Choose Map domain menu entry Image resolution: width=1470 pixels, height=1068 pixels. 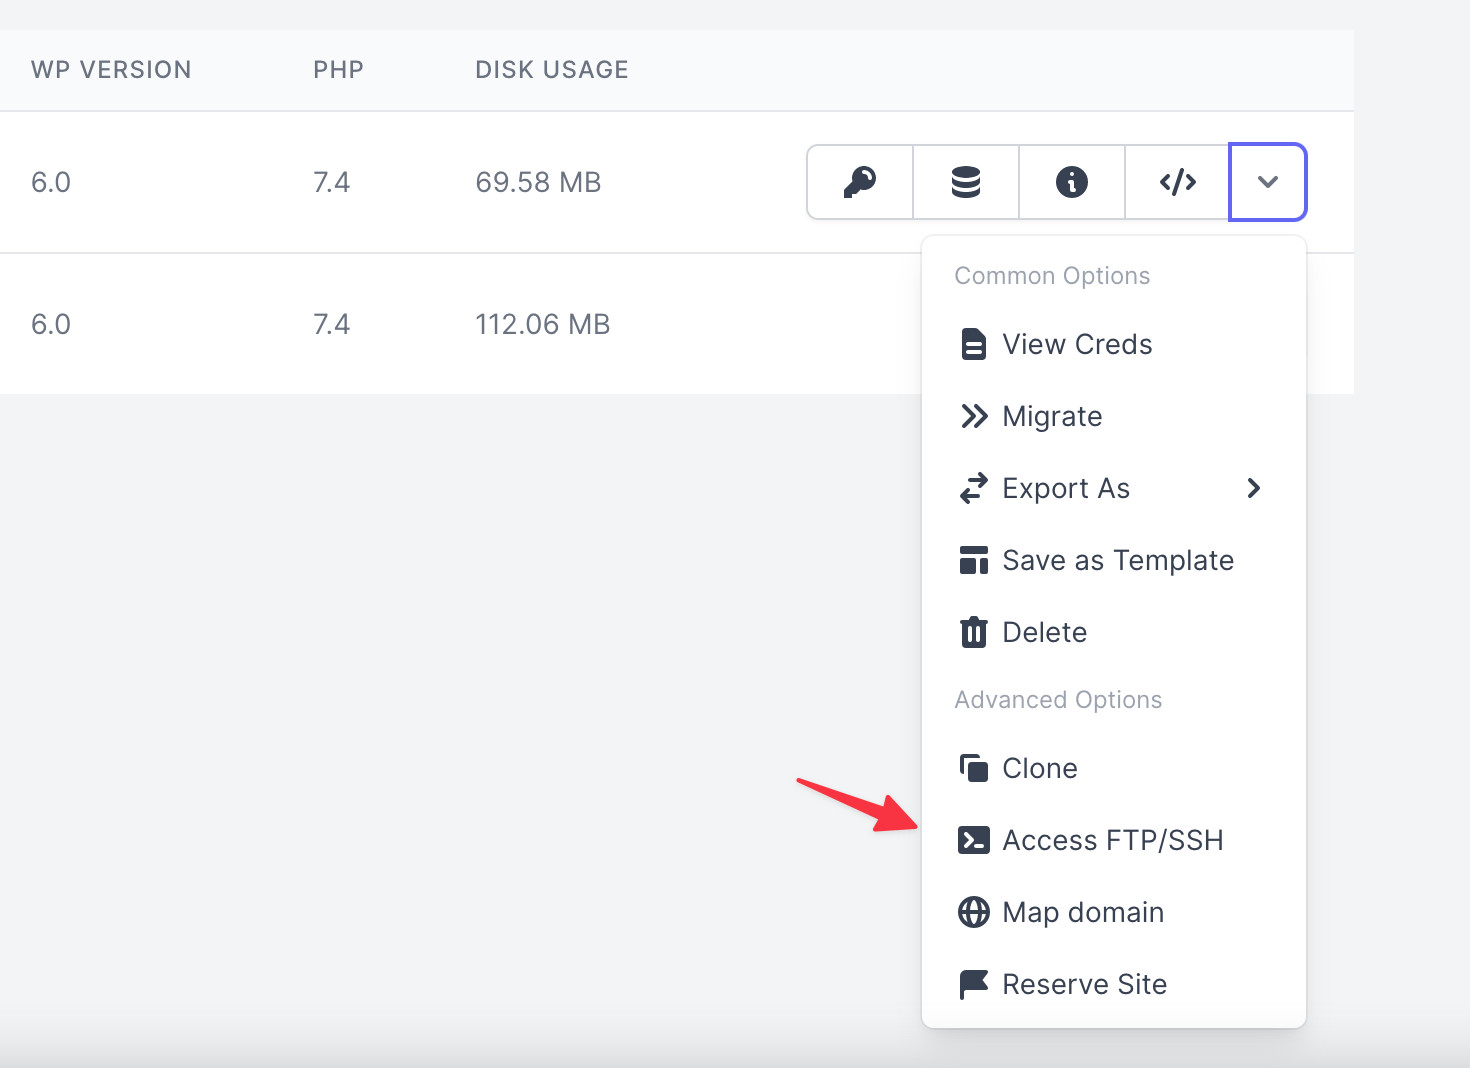(x=1114, y=912)
